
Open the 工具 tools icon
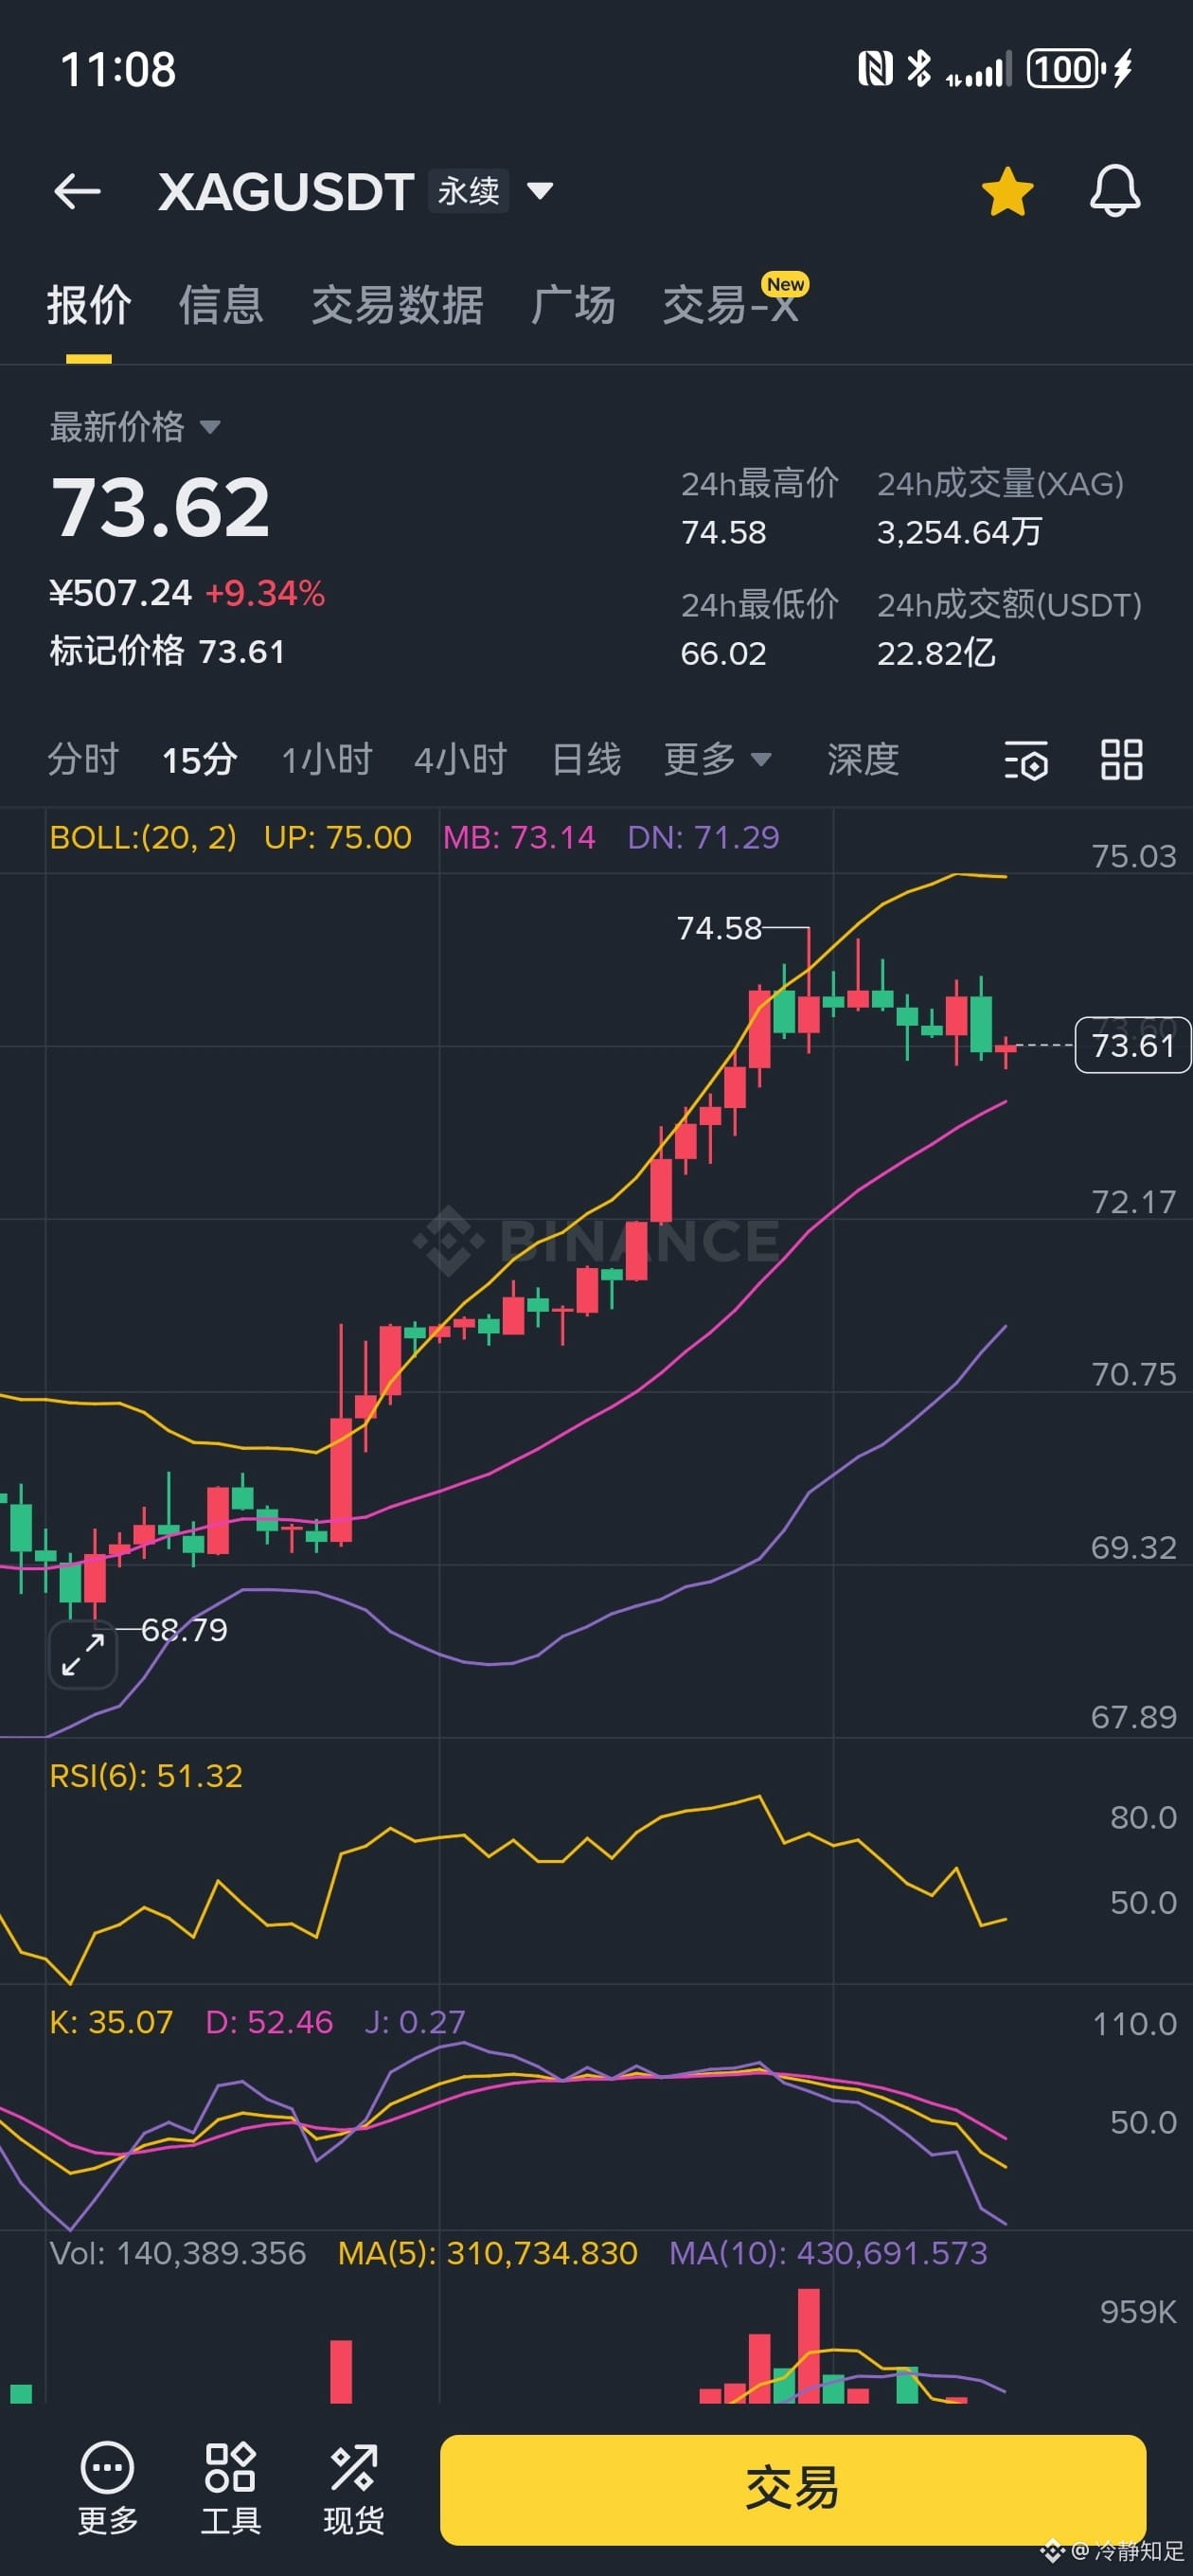[x=231, y=2488]
